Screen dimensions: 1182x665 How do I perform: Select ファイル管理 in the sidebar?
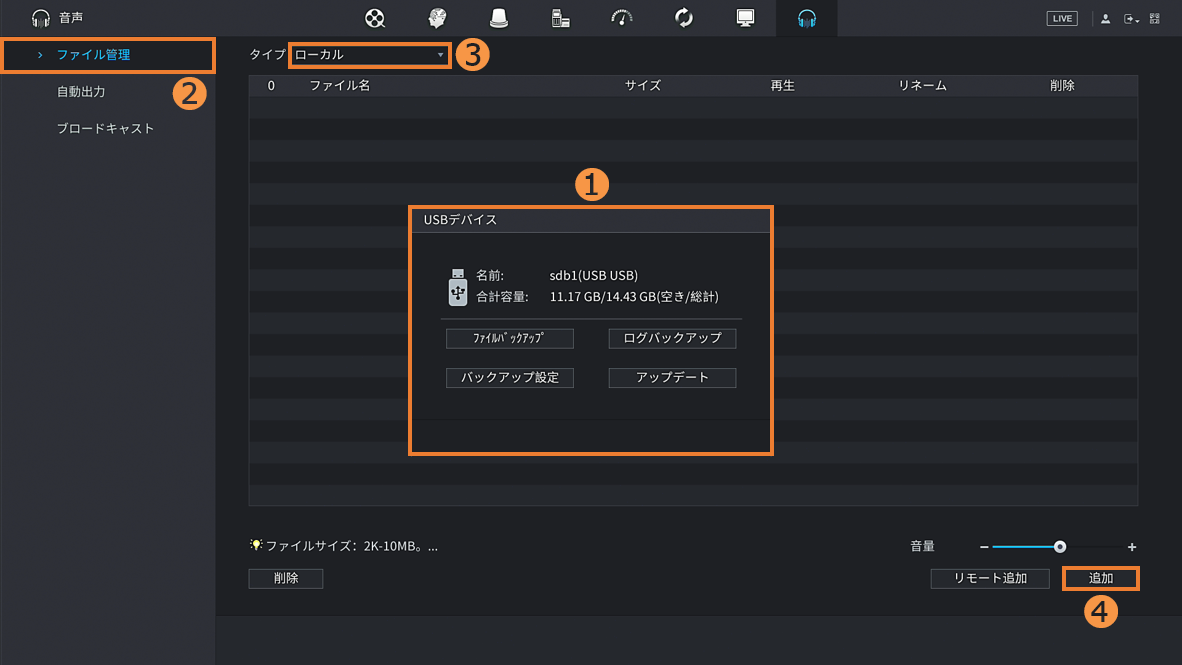93,55
